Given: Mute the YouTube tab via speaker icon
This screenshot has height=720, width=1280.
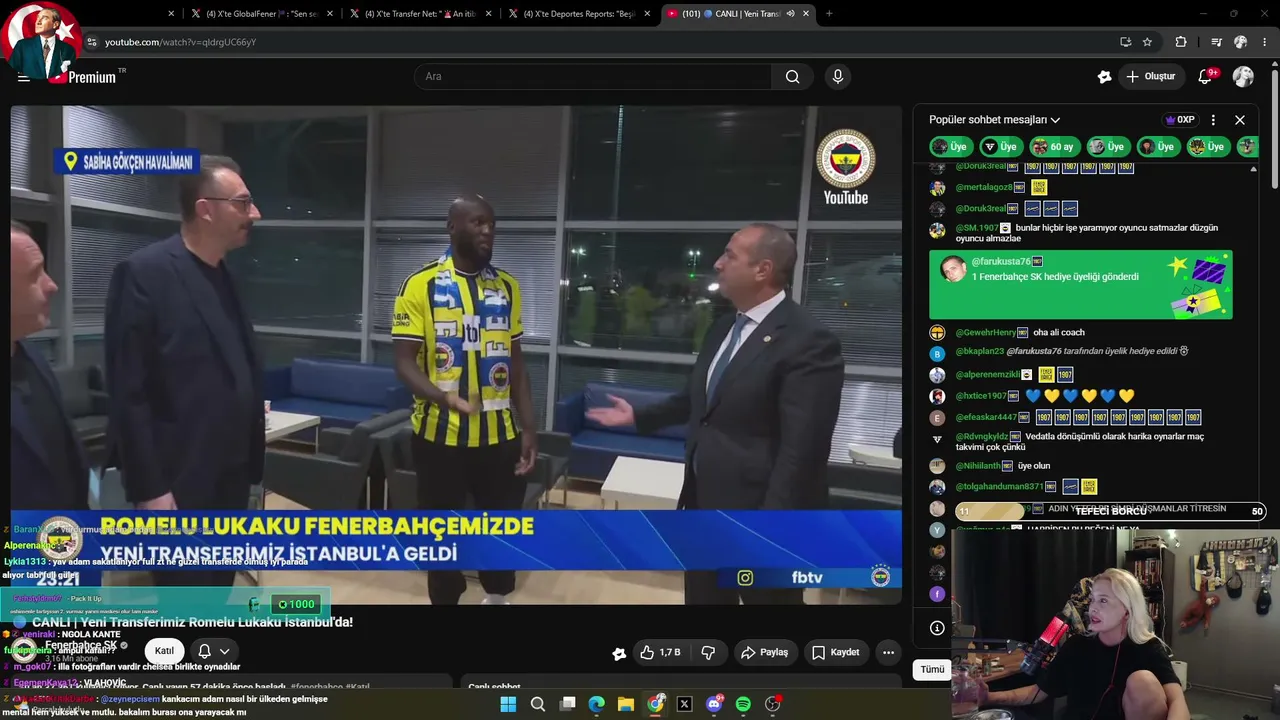Looking at the screenshot, I should (x=790, y=14).
